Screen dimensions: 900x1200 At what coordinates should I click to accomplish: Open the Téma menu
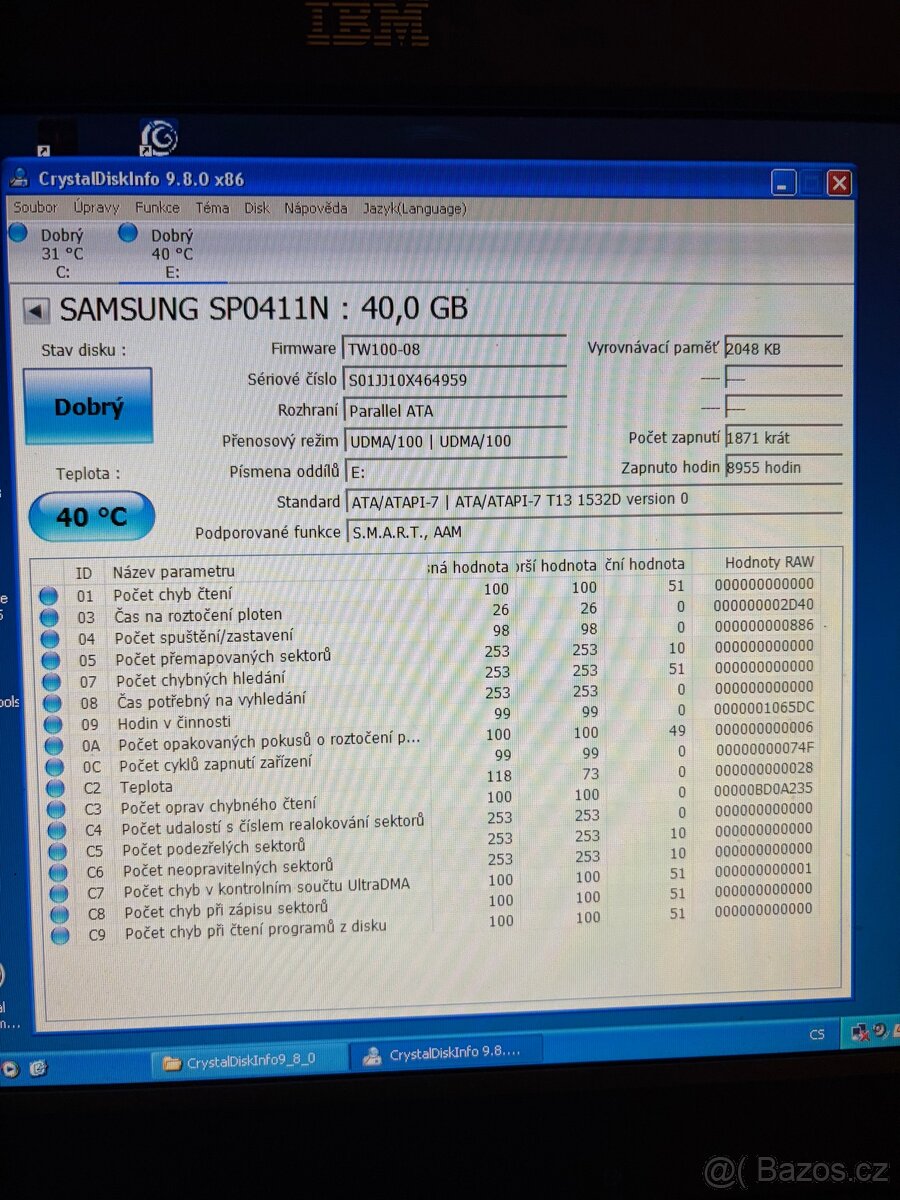(212, 208)
